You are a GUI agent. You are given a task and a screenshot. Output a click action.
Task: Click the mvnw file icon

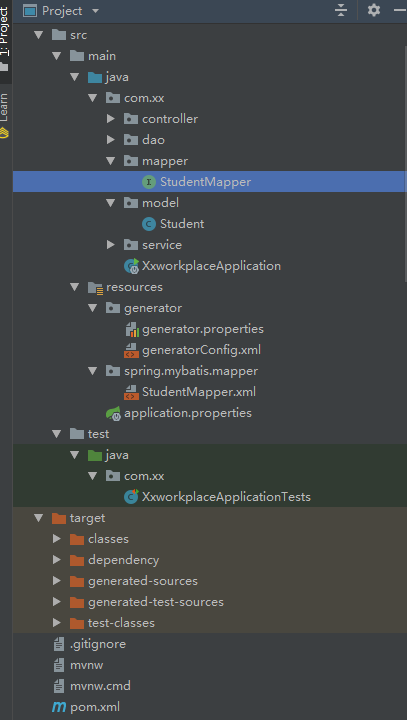[x=59, y=665]
